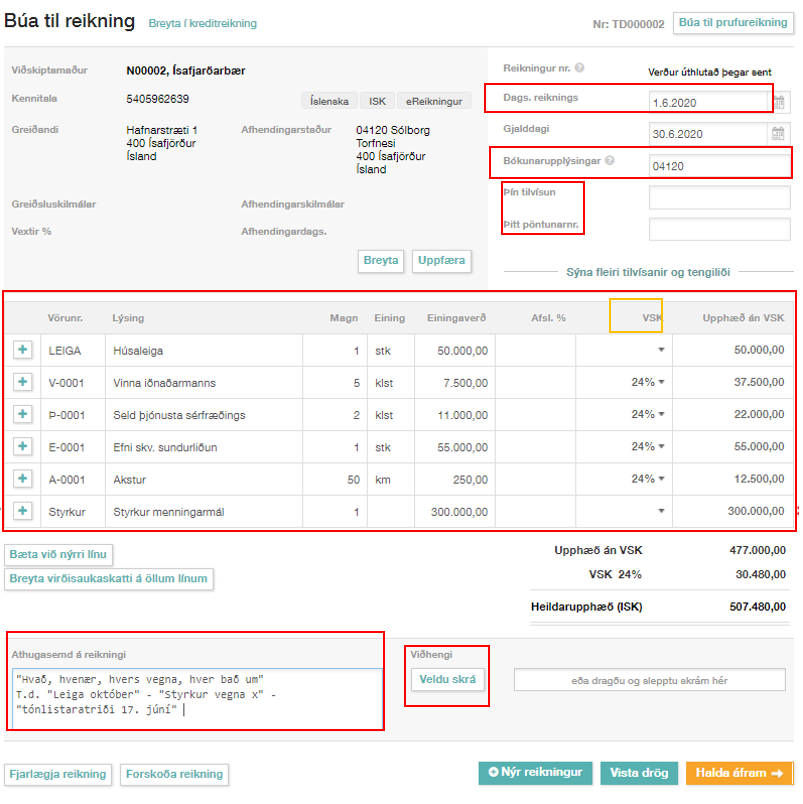Toggle the eReikningur option

[x=433, y=101]
